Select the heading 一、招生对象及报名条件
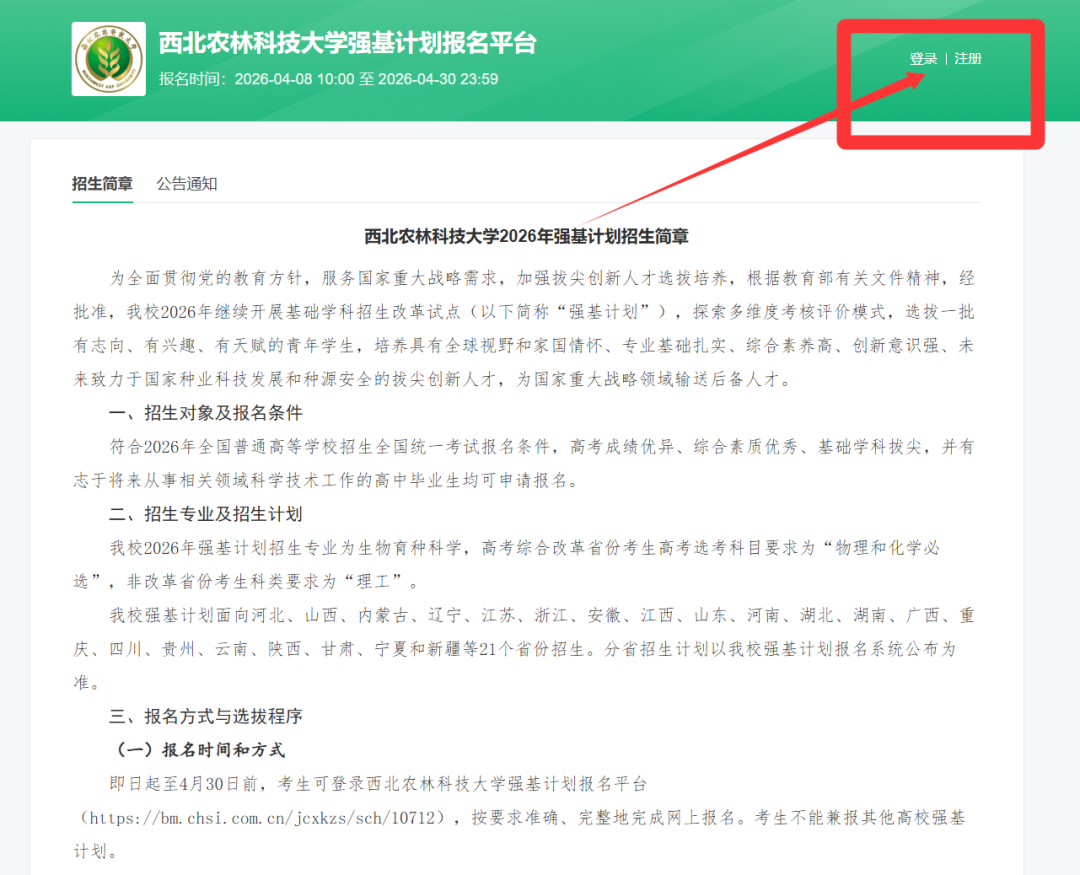This screenshot has height=875, width=1080. click(x=206, y=413)
